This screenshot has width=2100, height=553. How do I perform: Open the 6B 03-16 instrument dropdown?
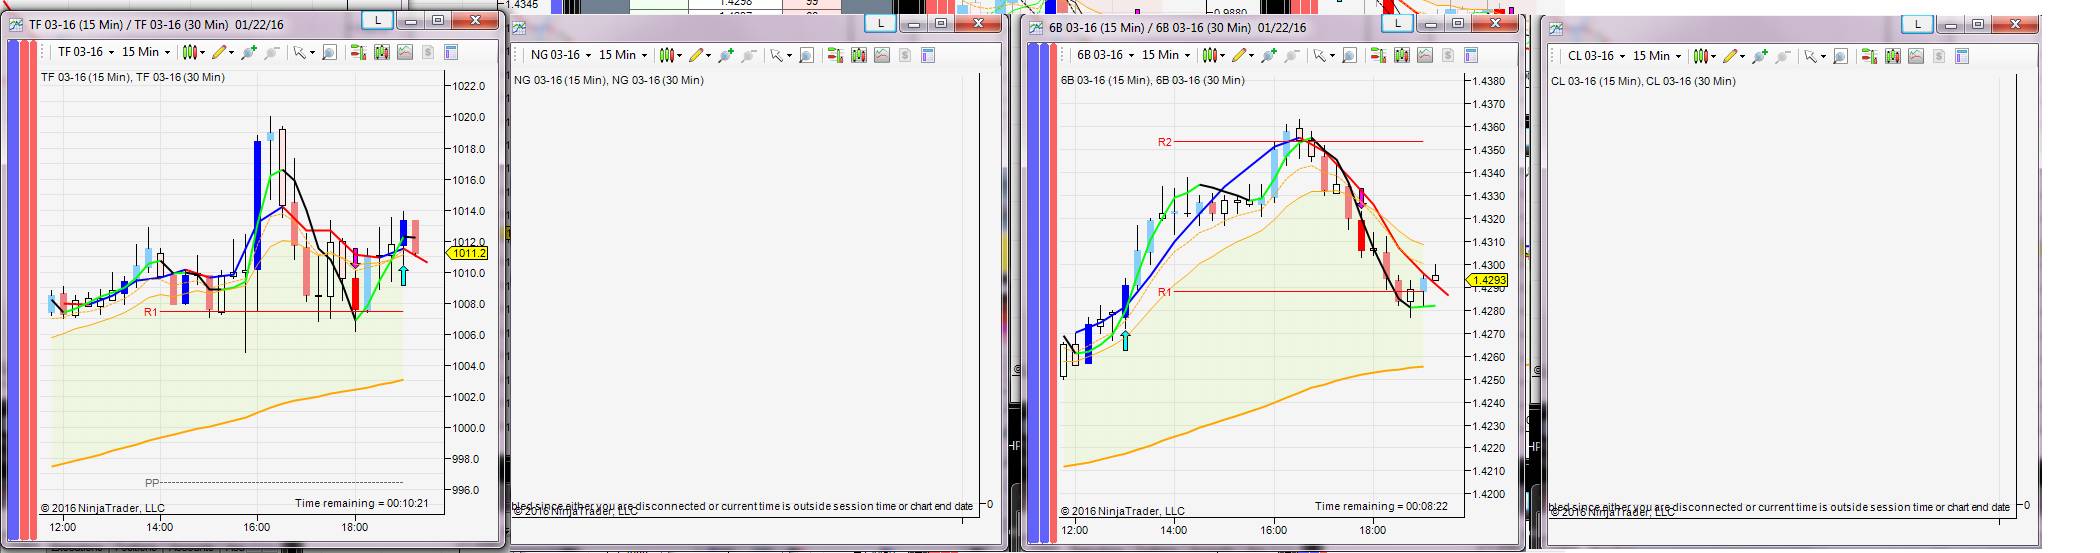click(1105, 55)
